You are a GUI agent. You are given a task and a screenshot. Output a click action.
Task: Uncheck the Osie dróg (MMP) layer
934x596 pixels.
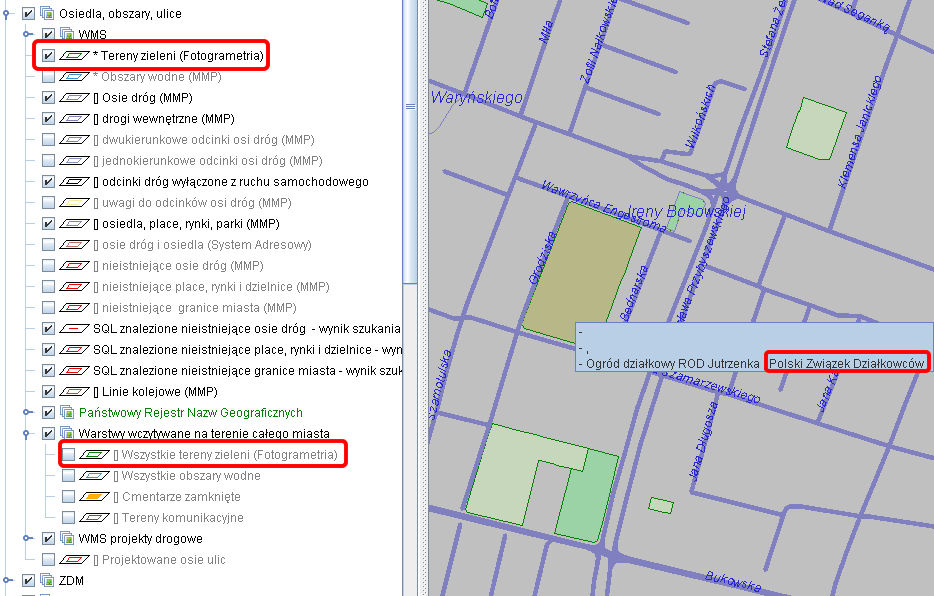pos(48,98)
